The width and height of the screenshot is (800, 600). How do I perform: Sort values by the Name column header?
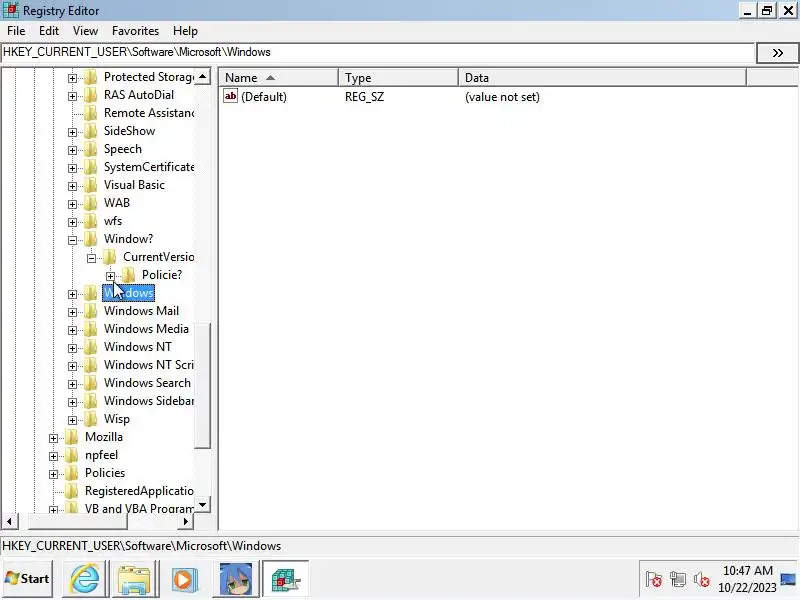(279, 78)
